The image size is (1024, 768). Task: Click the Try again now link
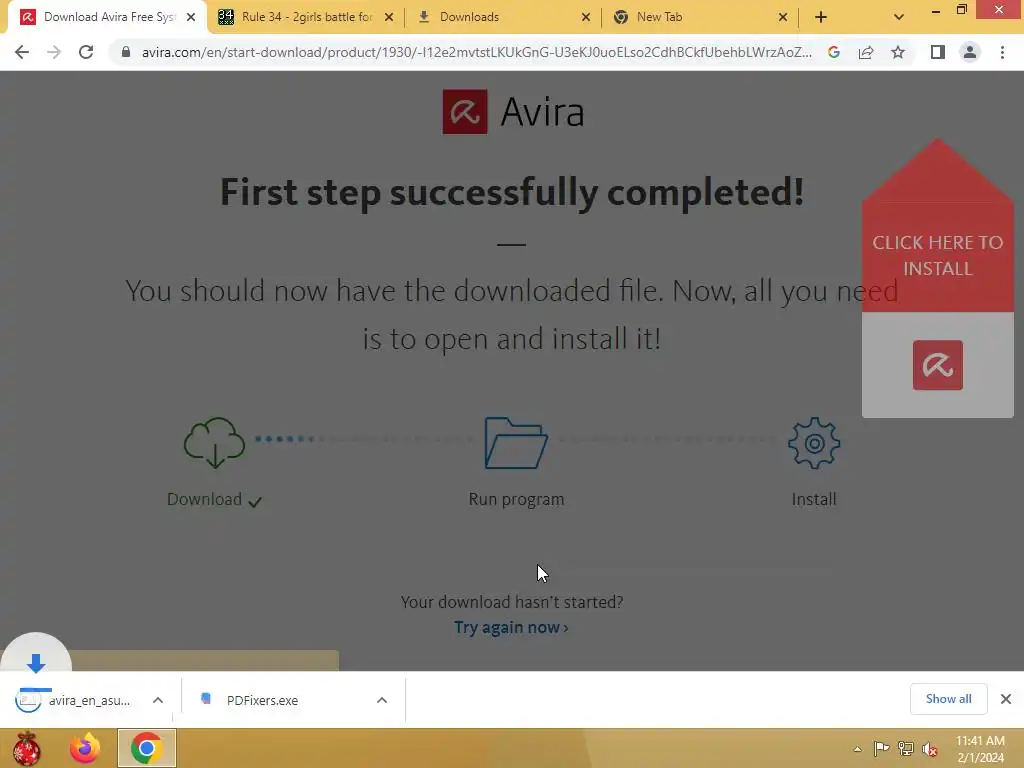[511, 628]
